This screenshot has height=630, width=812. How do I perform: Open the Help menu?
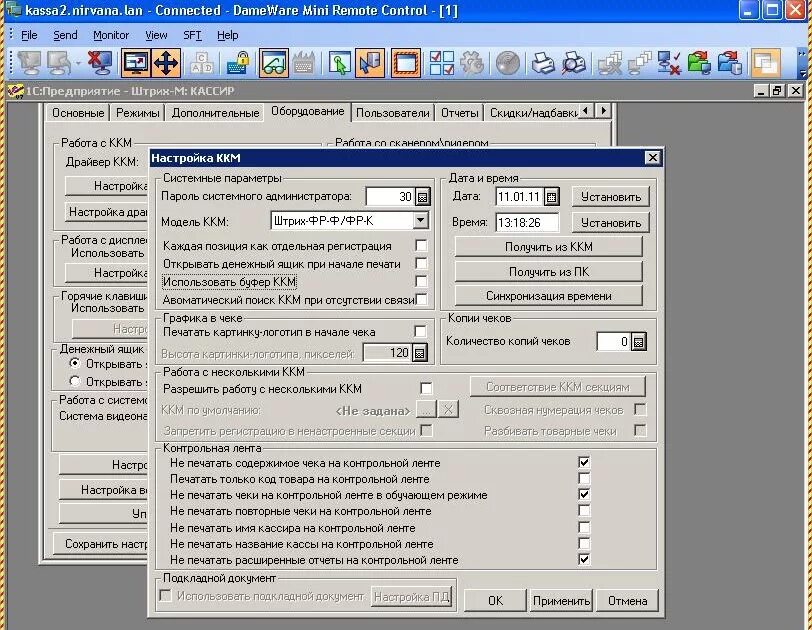point(227,35)
